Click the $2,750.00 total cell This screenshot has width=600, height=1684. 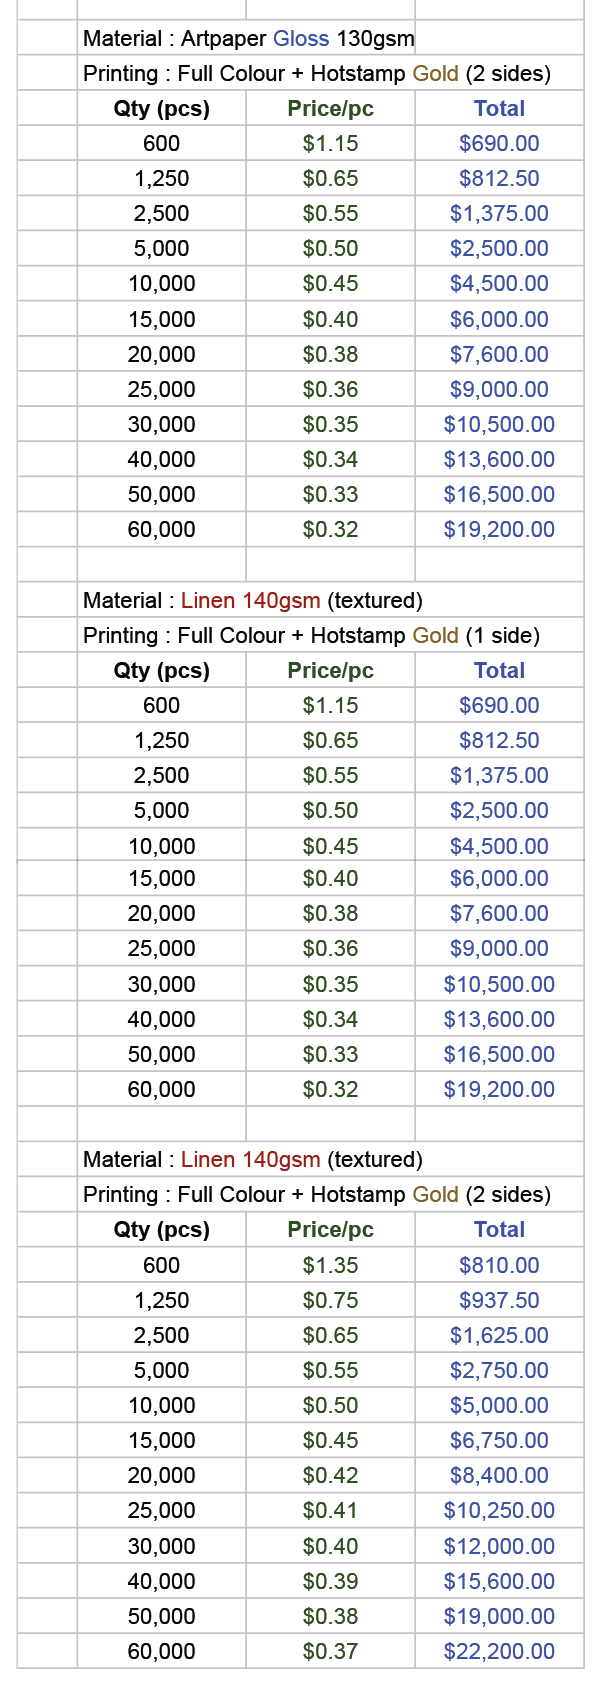(x=499, y=1370)
